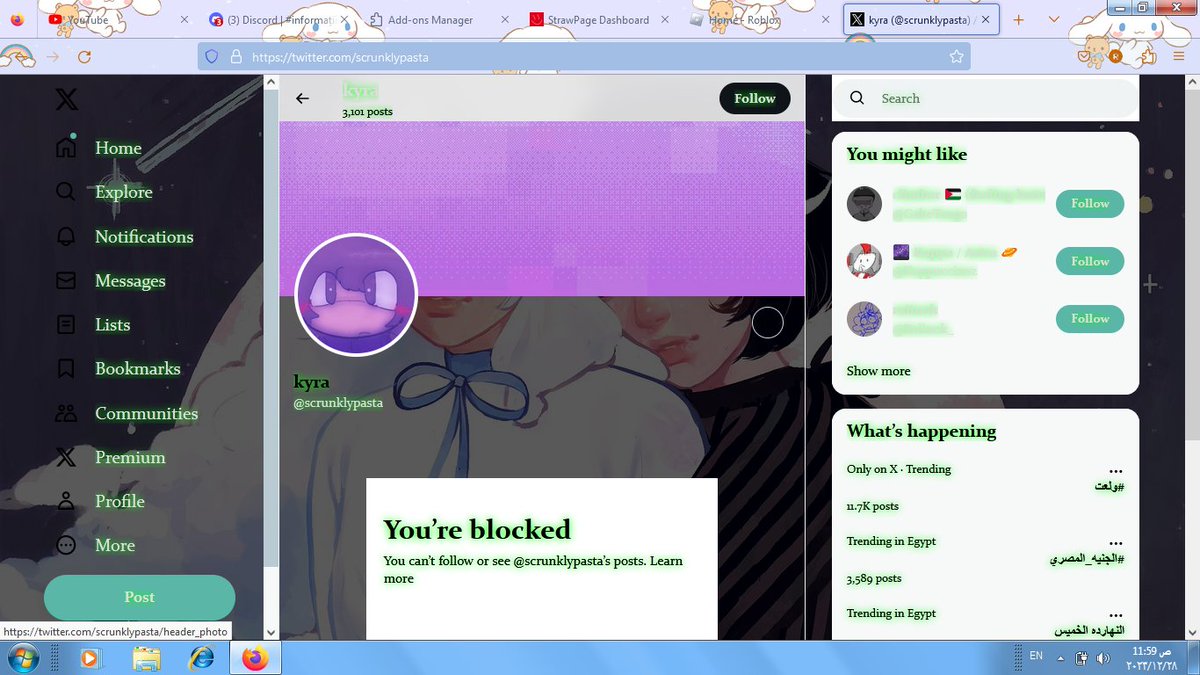Image resolution: width=1200 pixels, height=675 pixels.
Task: Click the Firefox taskbar button
Action: [x=255, y=658]
